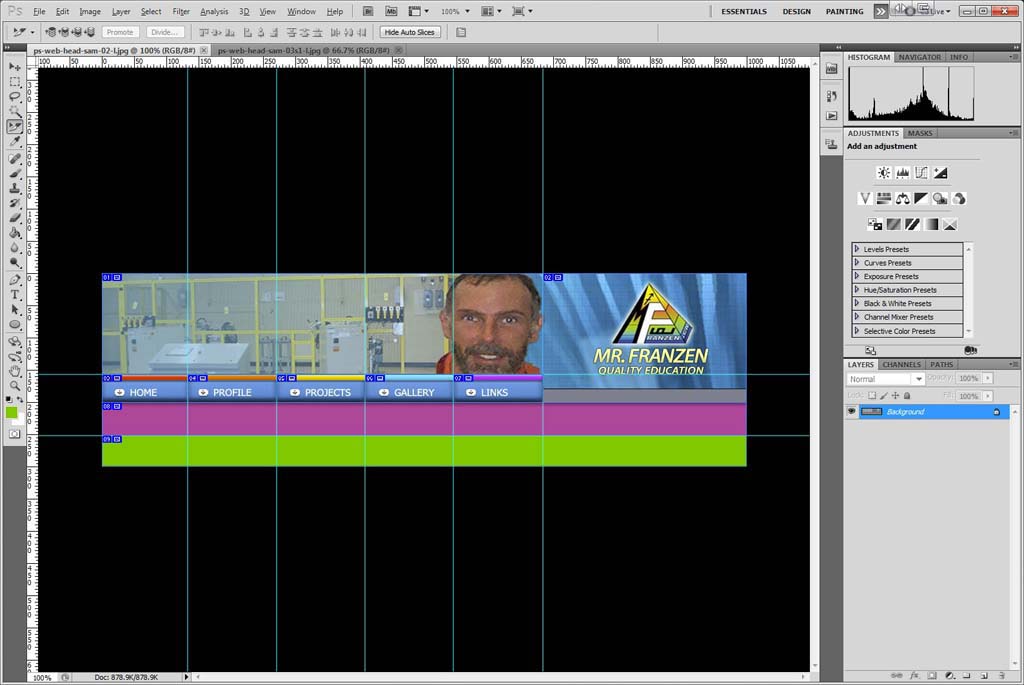Screen dimensions: 1024x685
Task: Launch Mini Bridge from application bar
Action: point(391,11)
